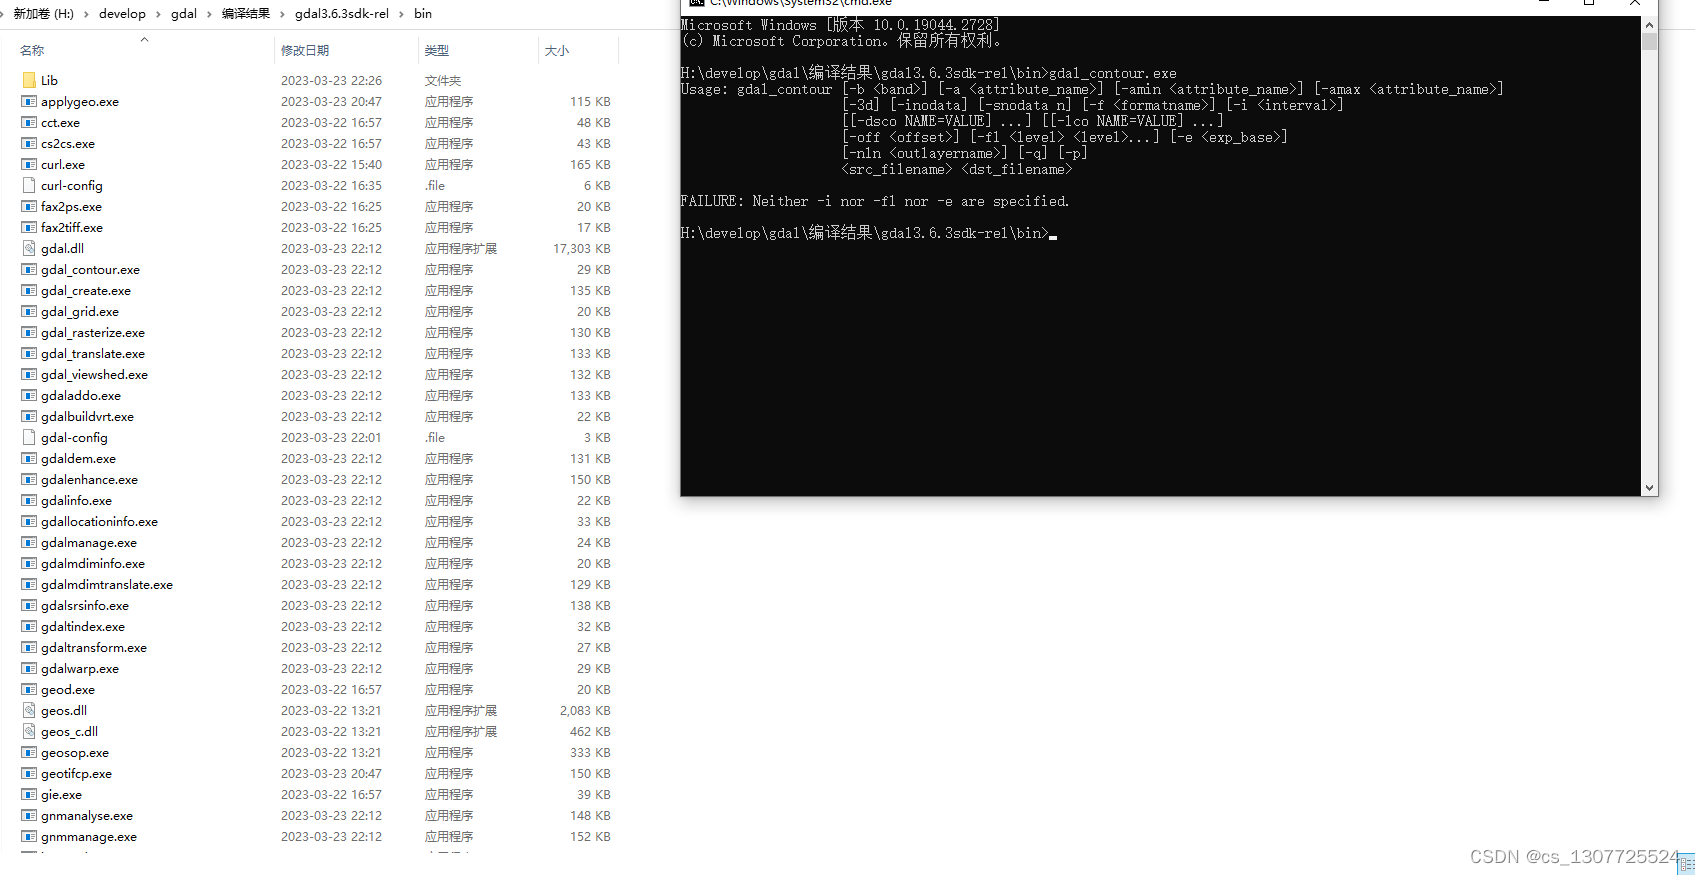Viewport: 1695px width, 875px height.
Task: Click the geos_c.dll library icon
Action: pos(29,731)
